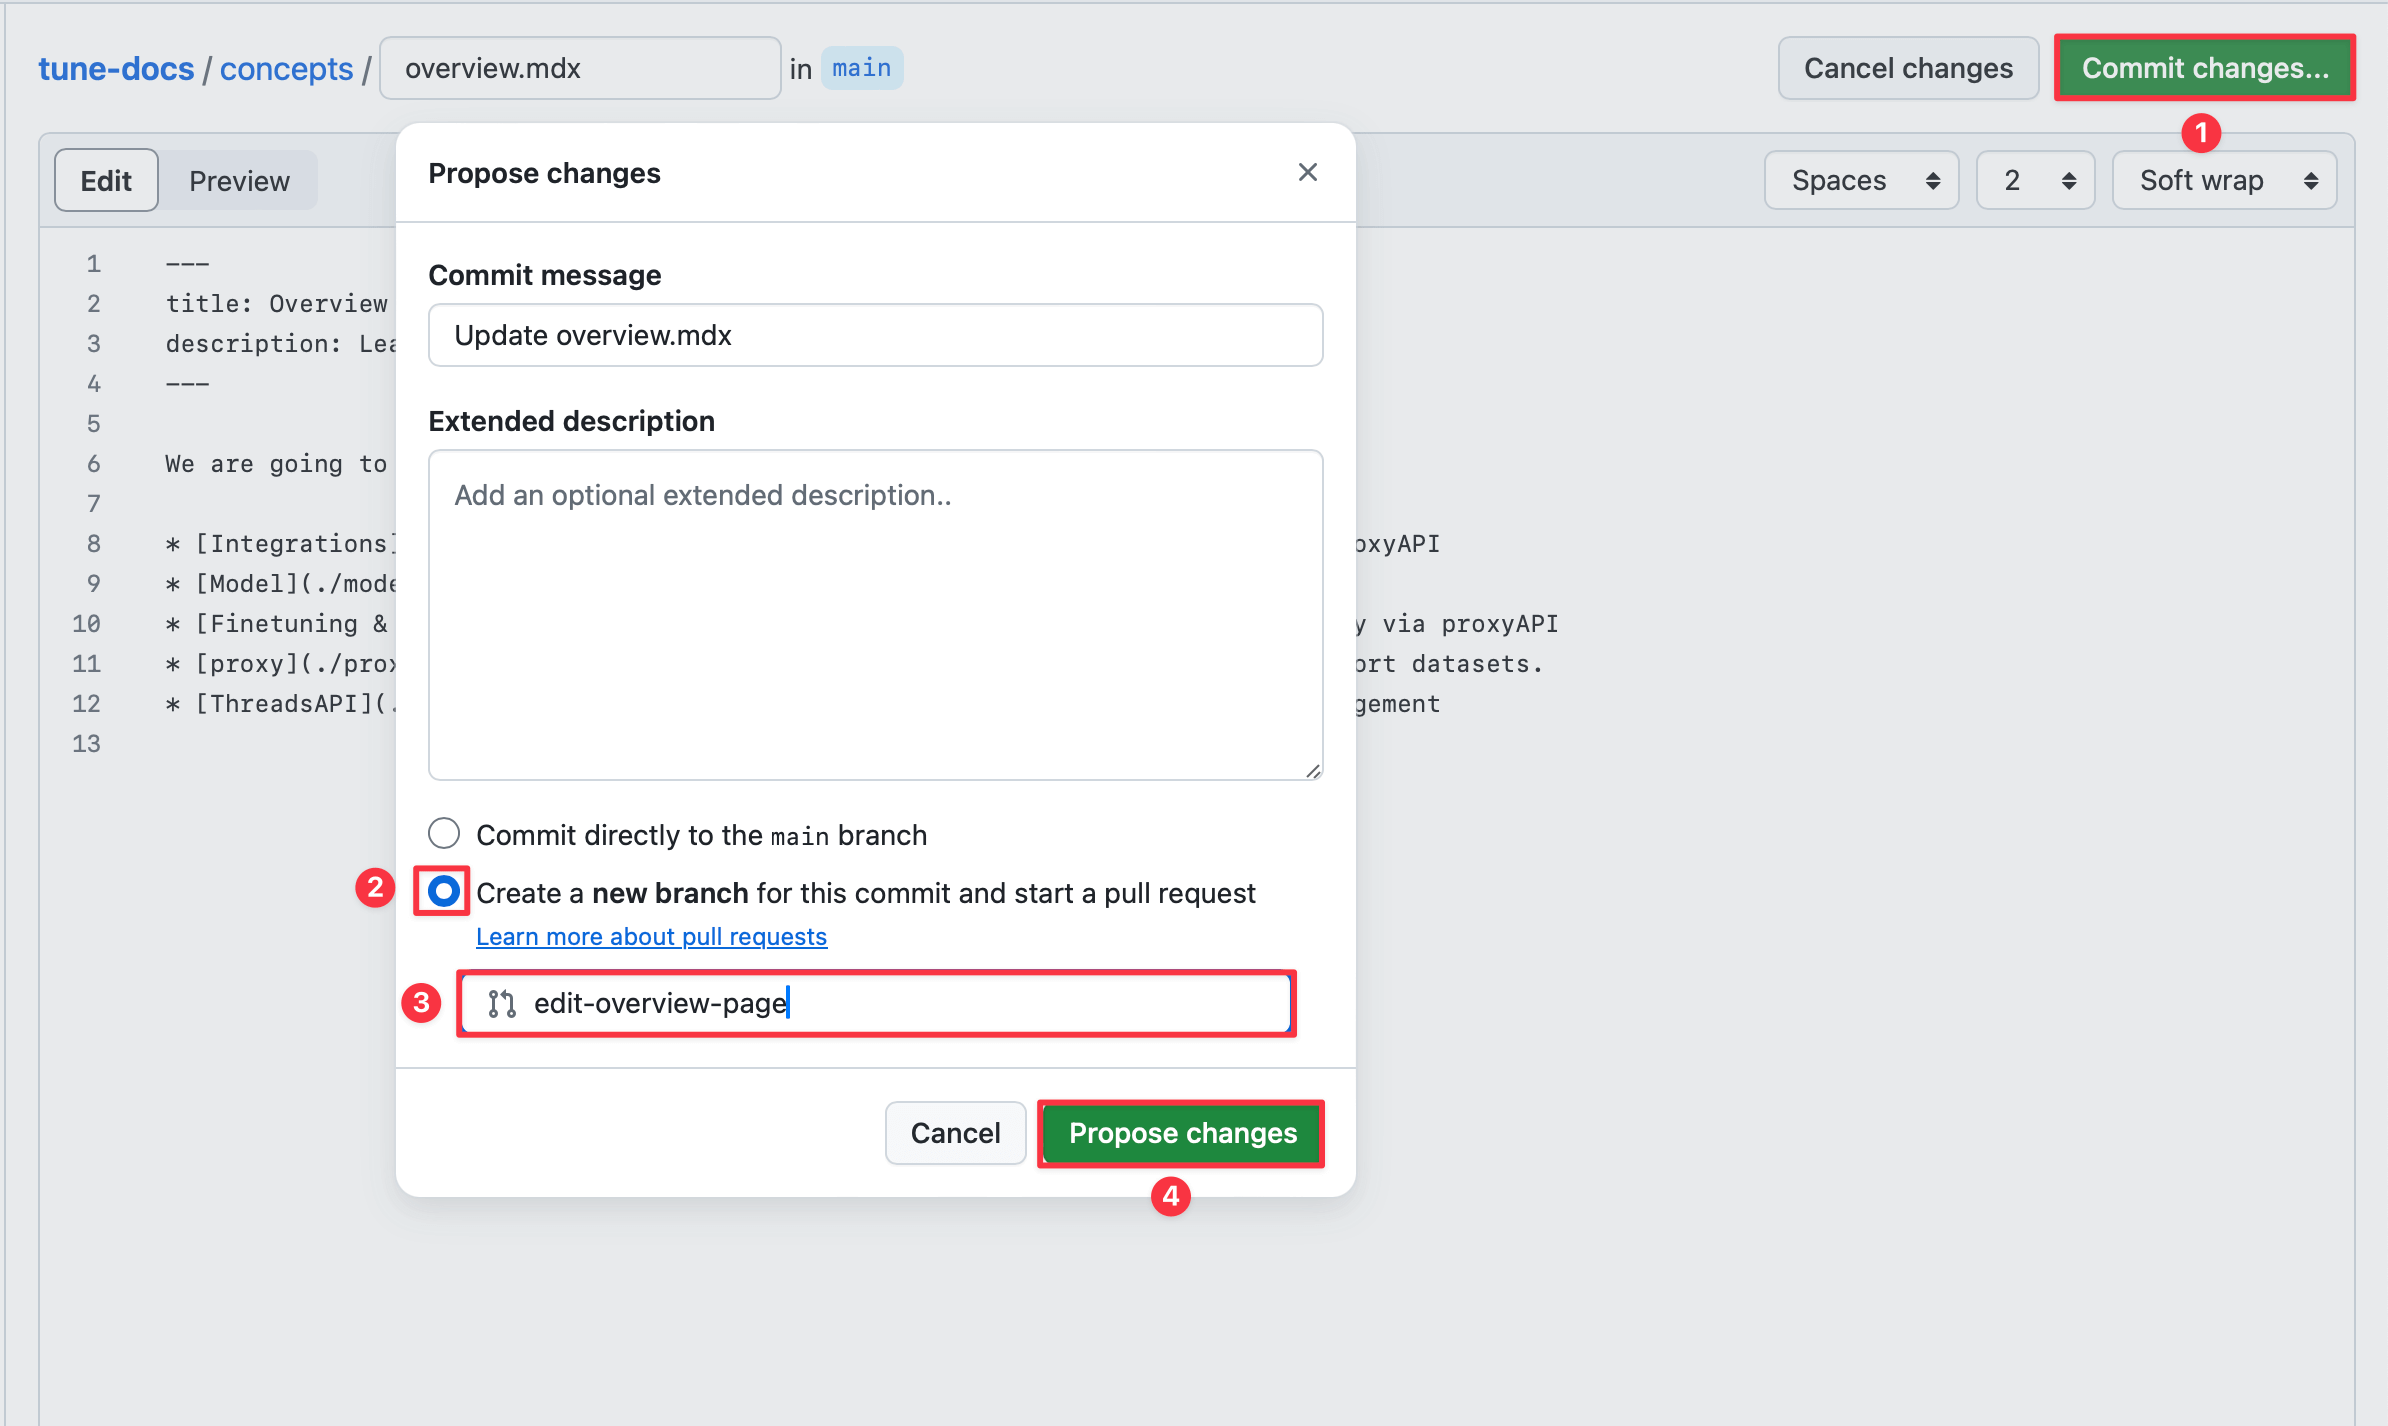Open the indent size 2 dropdown

(2035, 181)
